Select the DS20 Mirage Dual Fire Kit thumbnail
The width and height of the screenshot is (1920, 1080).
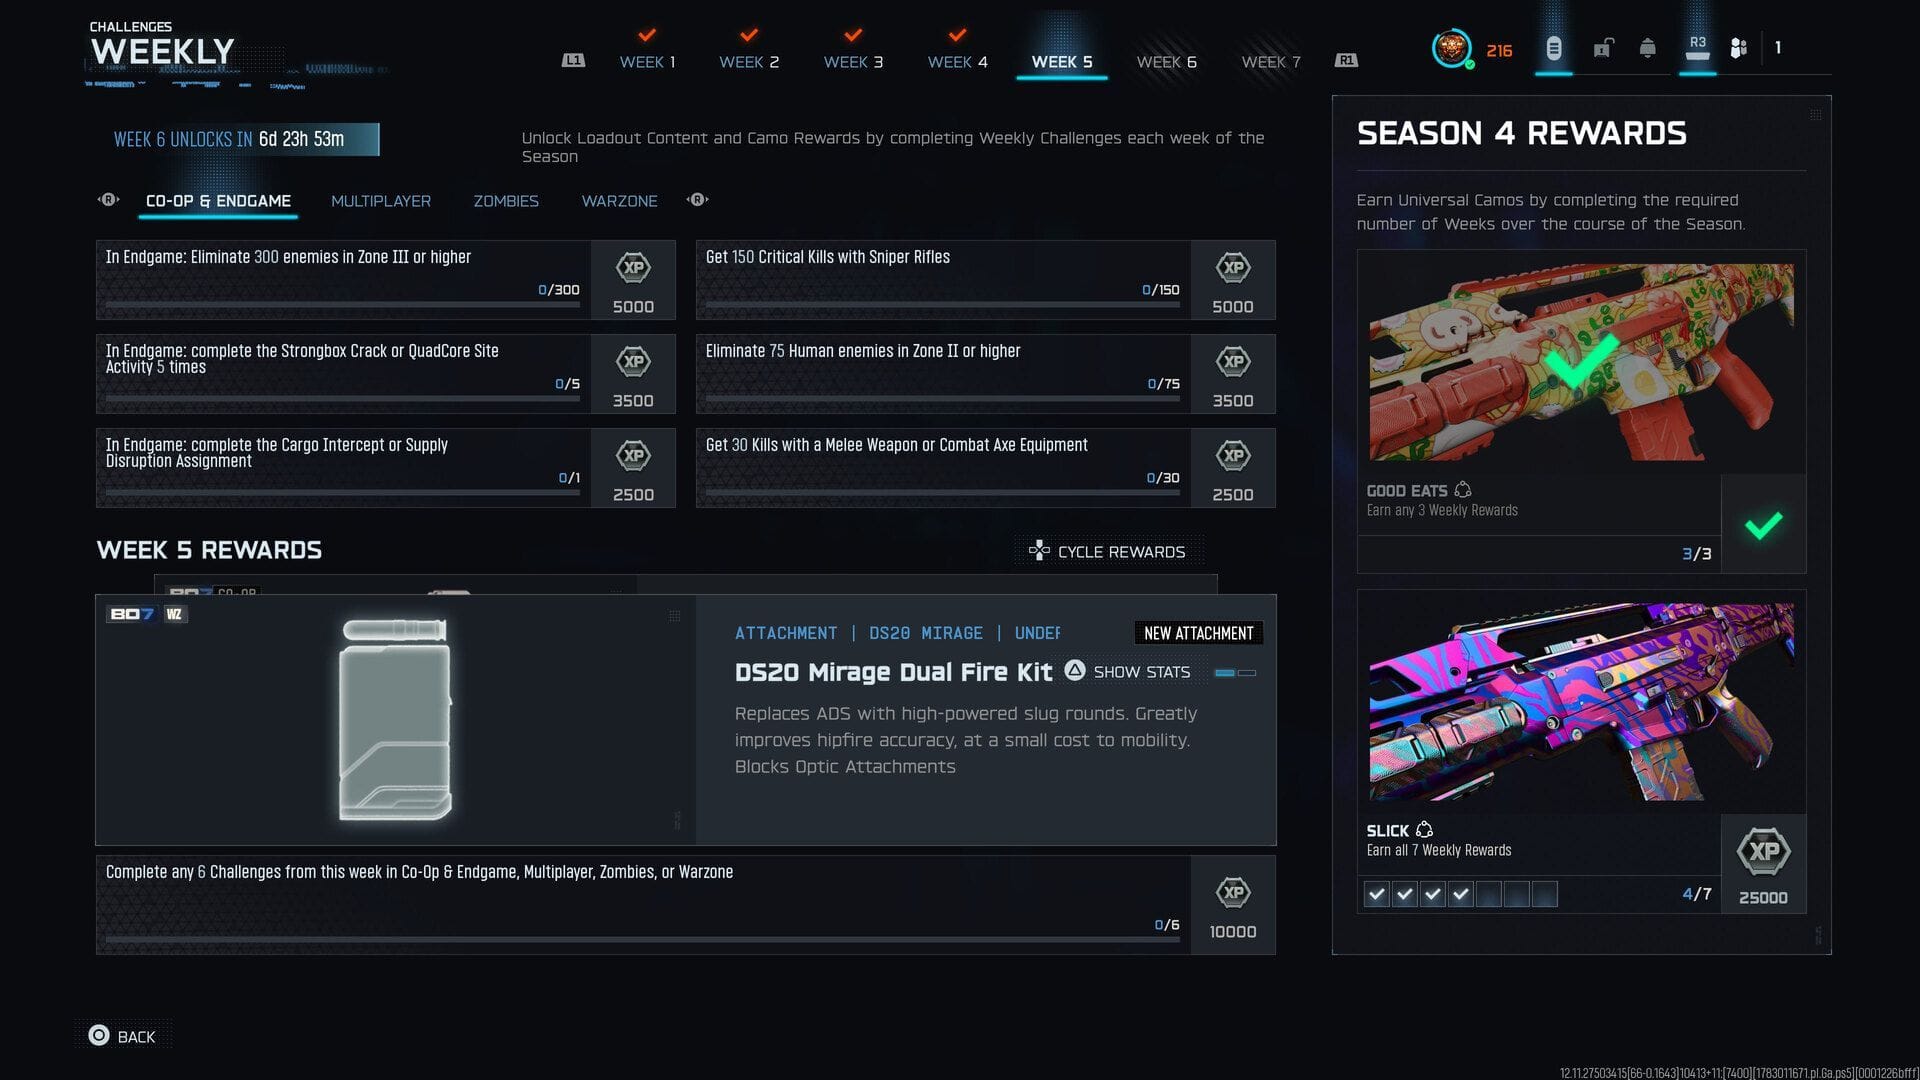(396, 720)
